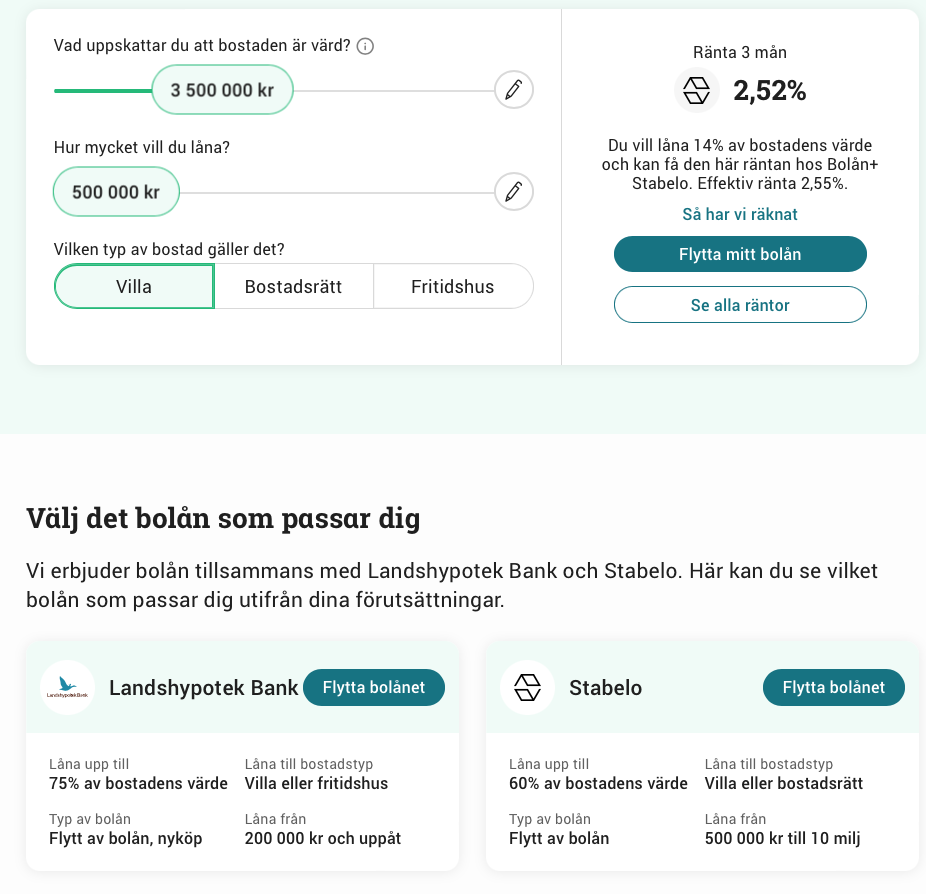The width and height of the screenshot is (926, 894).
Task: Open the "Så har vi räknat" link
Action: [x=740, y=214]
